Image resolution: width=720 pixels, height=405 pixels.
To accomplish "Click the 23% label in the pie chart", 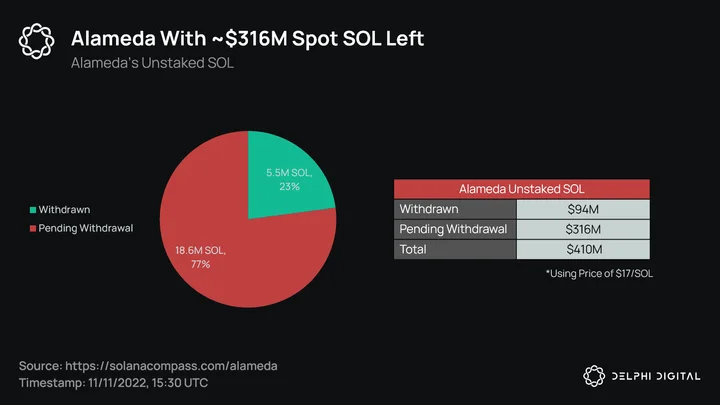I will (x=289, y=186).
